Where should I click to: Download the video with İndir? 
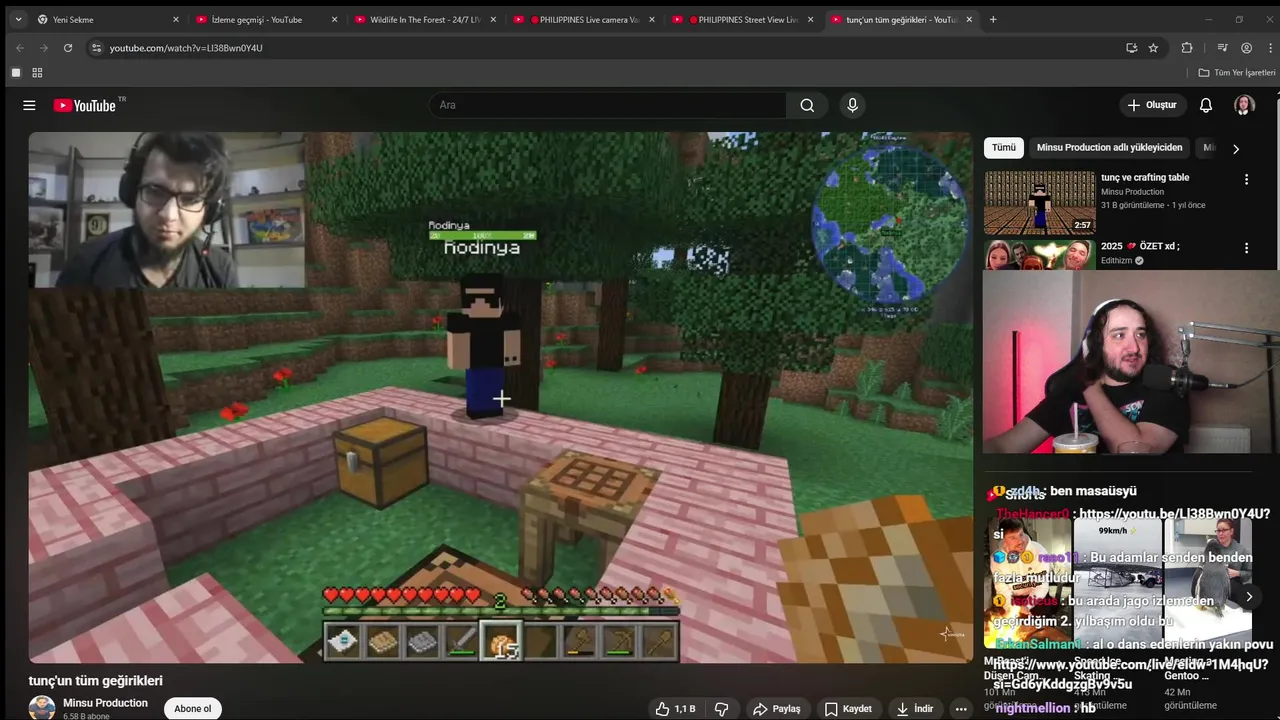click(x=915, y=709)
